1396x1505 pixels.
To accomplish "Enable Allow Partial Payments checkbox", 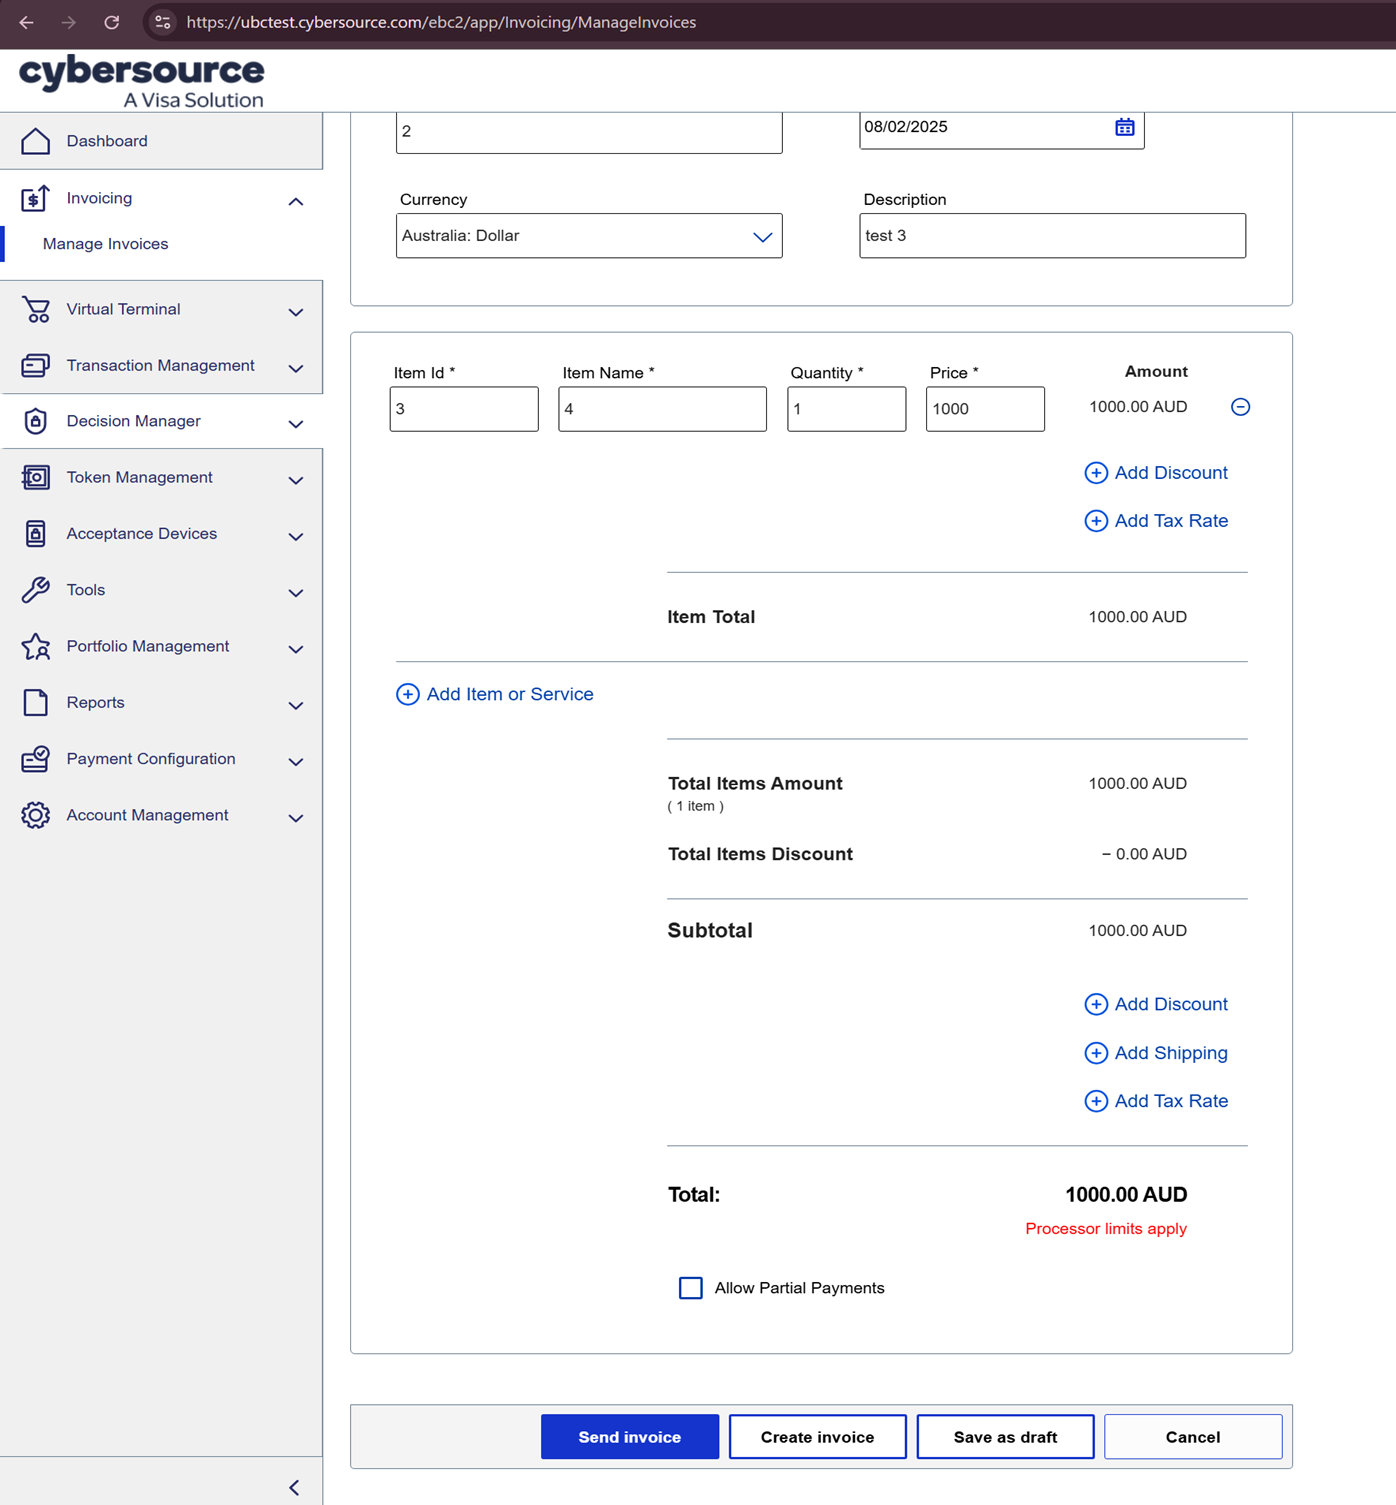I will [690, 1288].
